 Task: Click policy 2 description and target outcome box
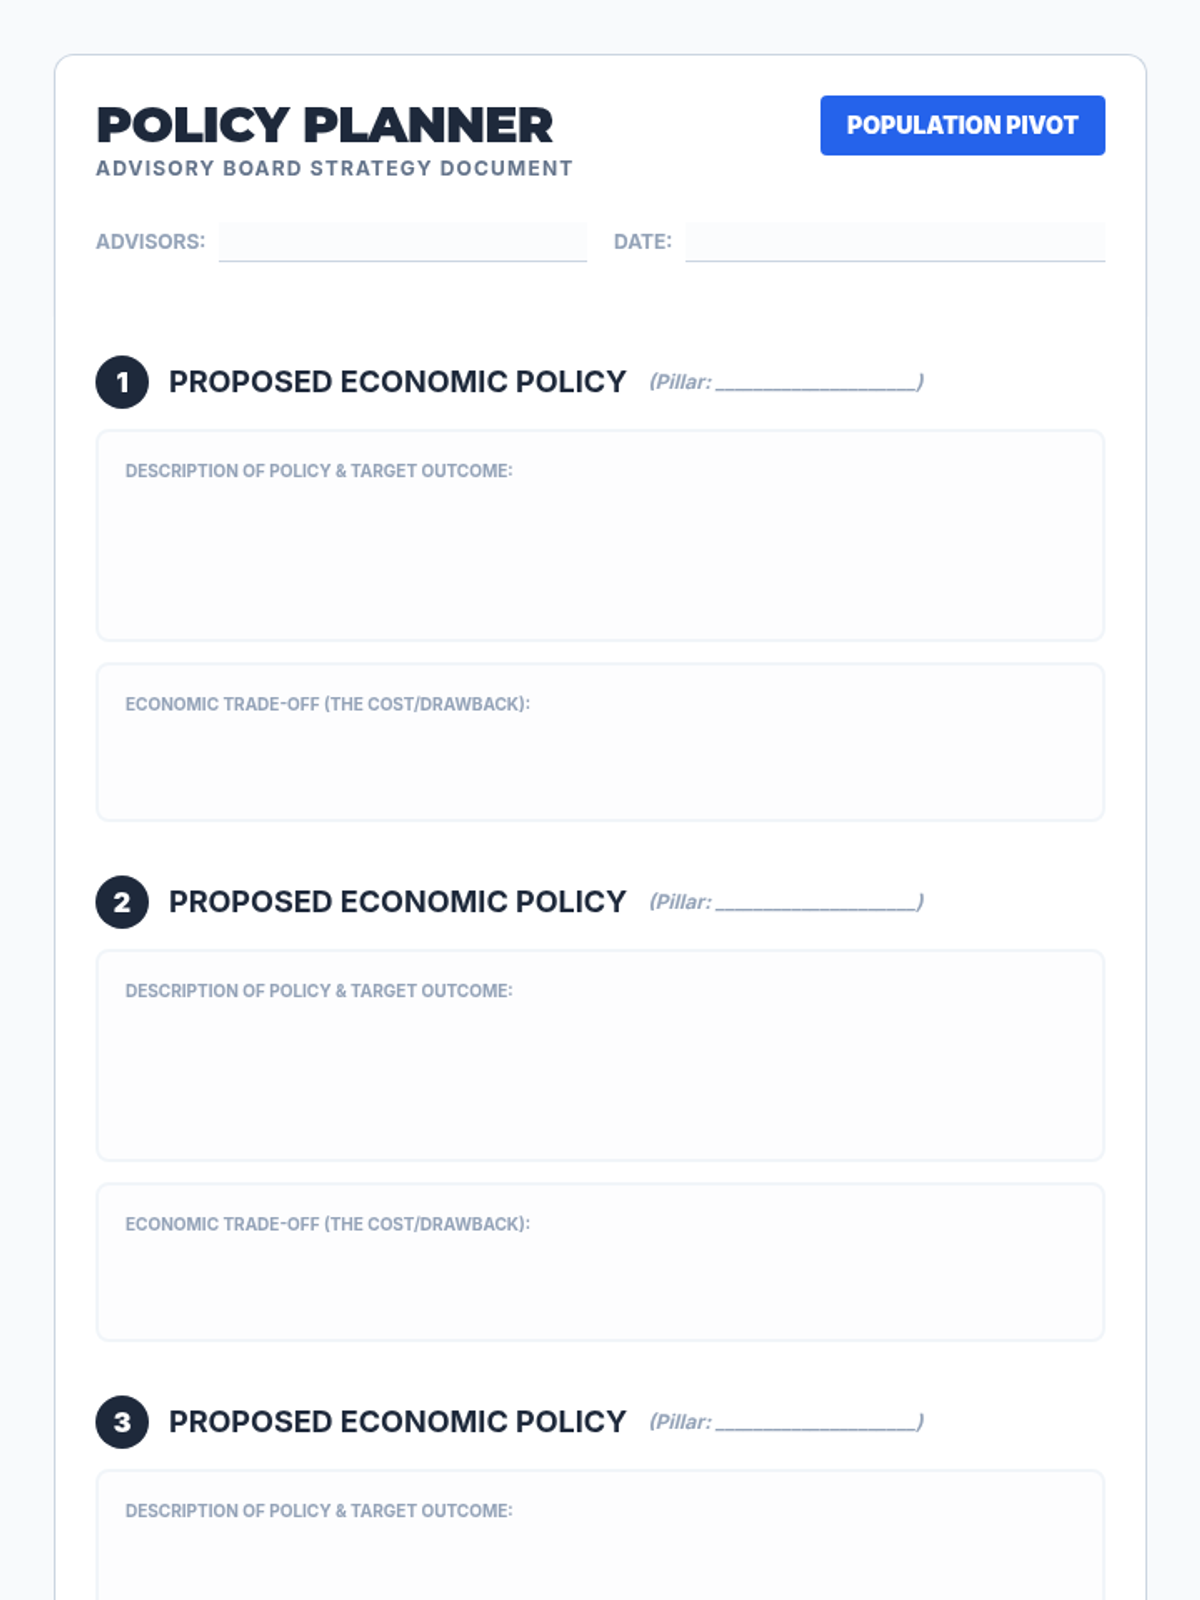point(600,1055)
